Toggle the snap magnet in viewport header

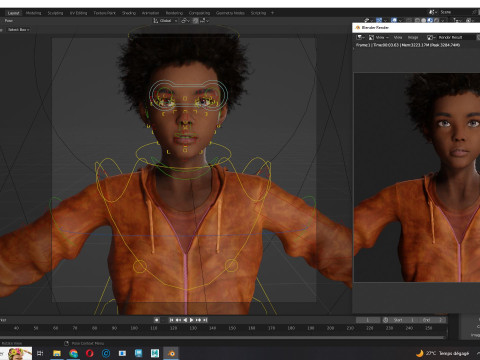click(x=196, y=21)
